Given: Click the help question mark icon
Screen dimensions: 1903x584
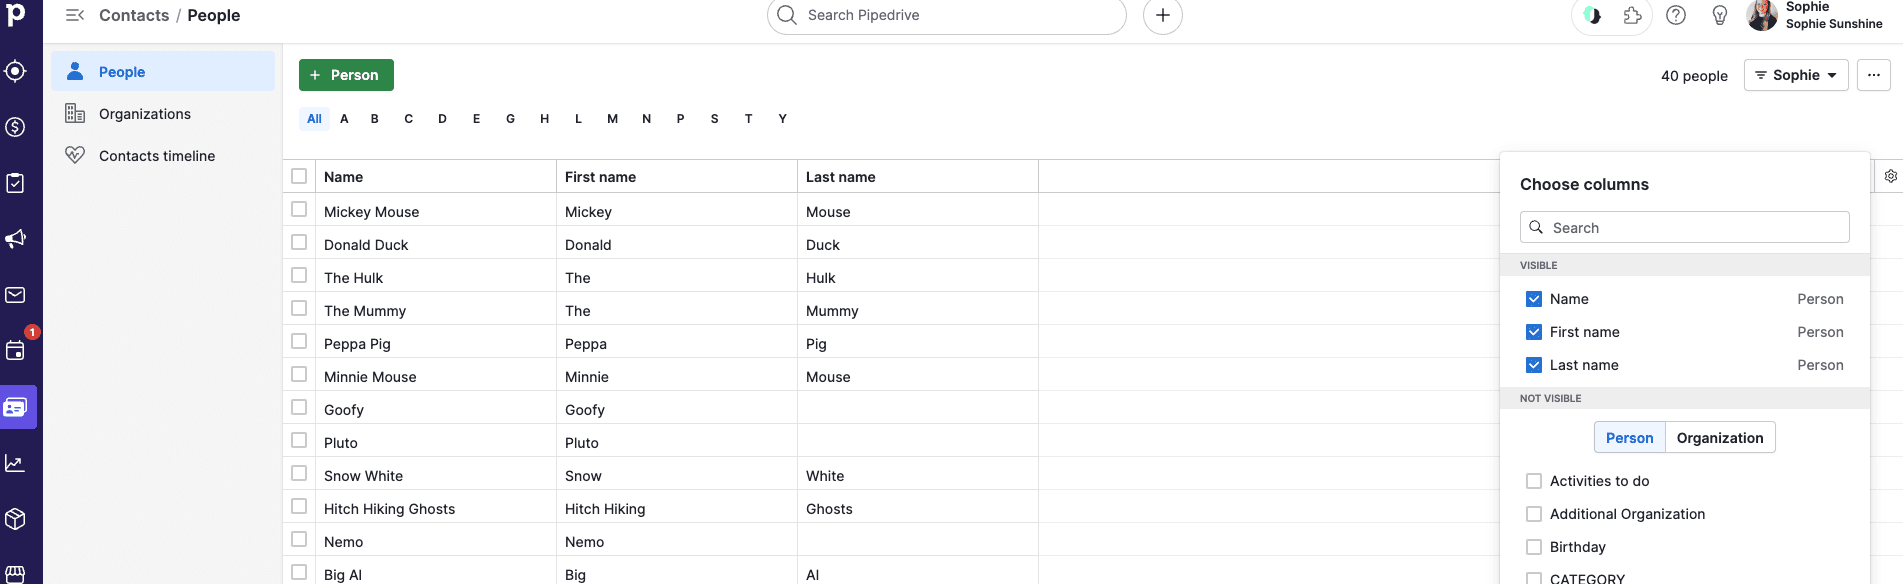Looking at the screenshot, I should [x=1676, y=15].
